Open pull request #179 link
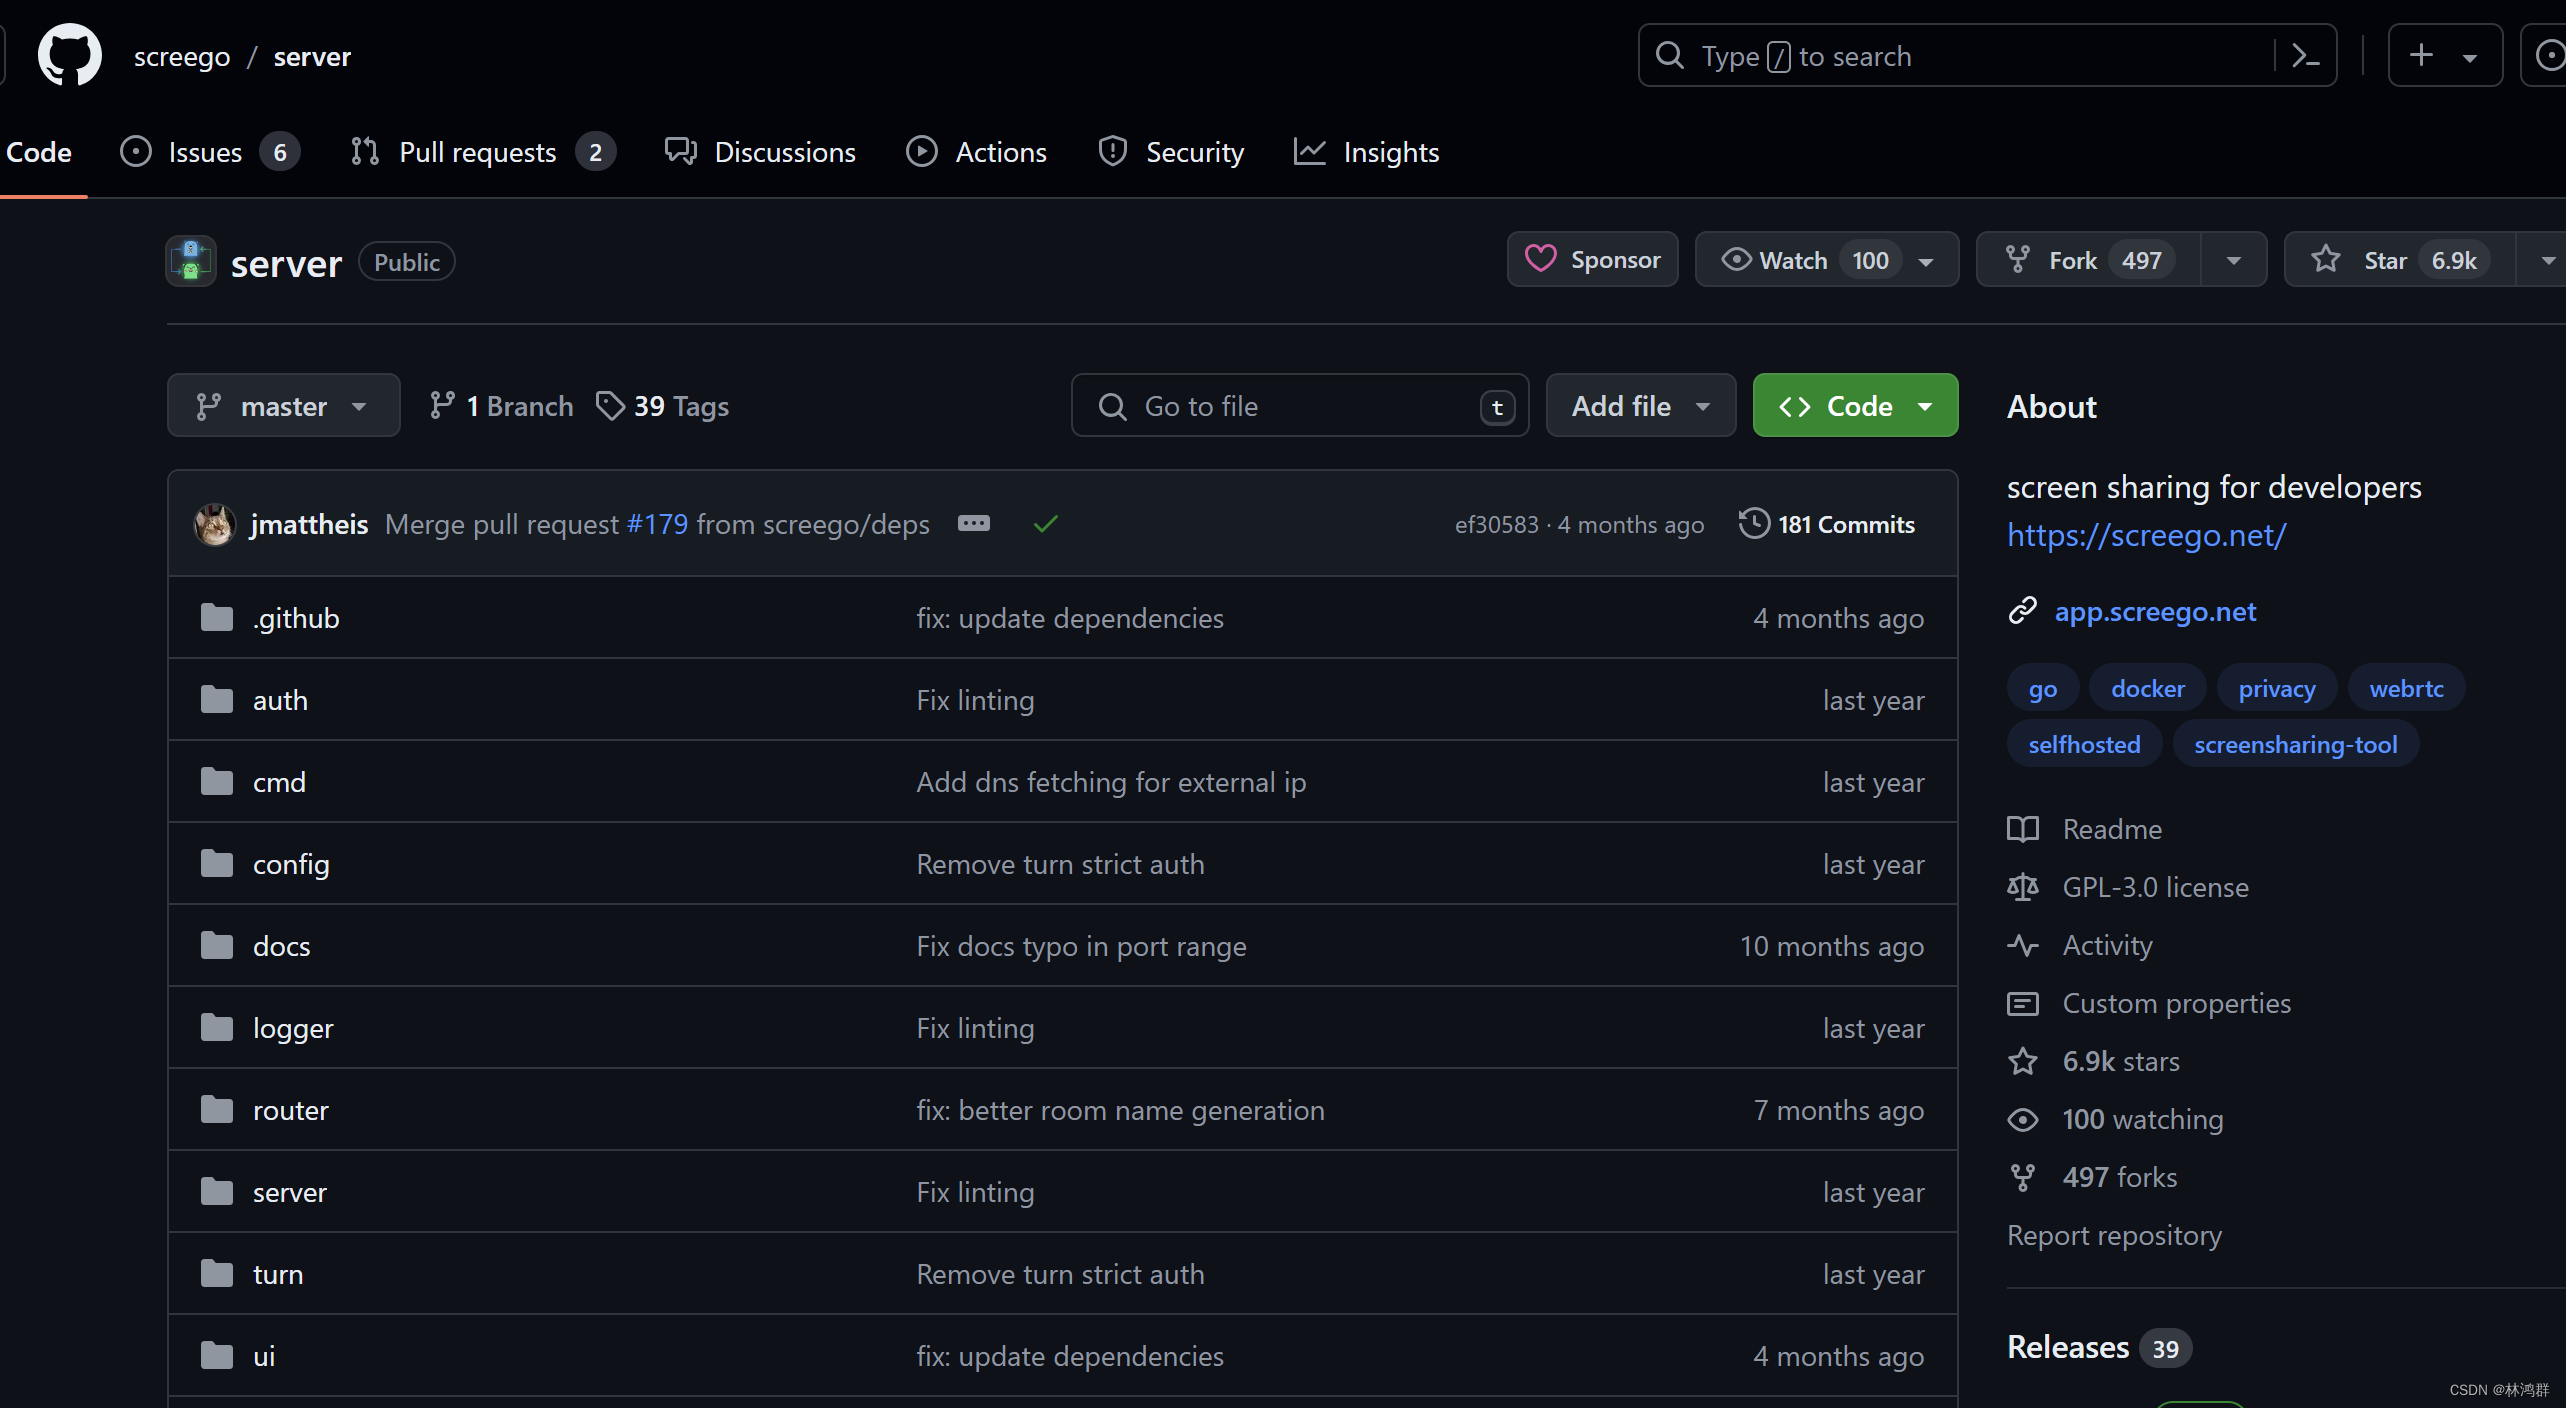 coord(657,524)
